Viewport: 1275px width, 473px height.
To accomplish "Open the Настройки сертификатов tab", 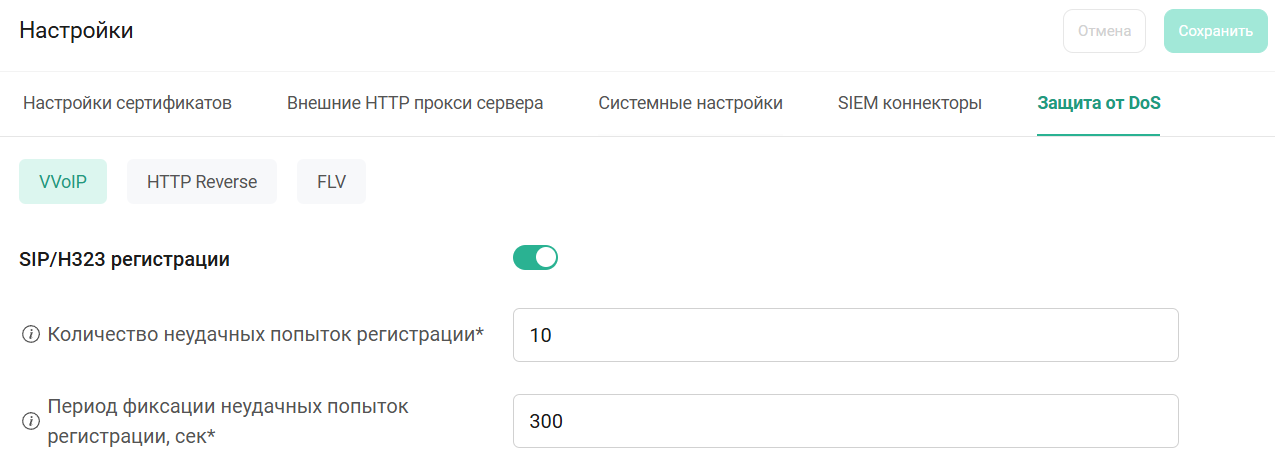I will click(x=127, y=103).
